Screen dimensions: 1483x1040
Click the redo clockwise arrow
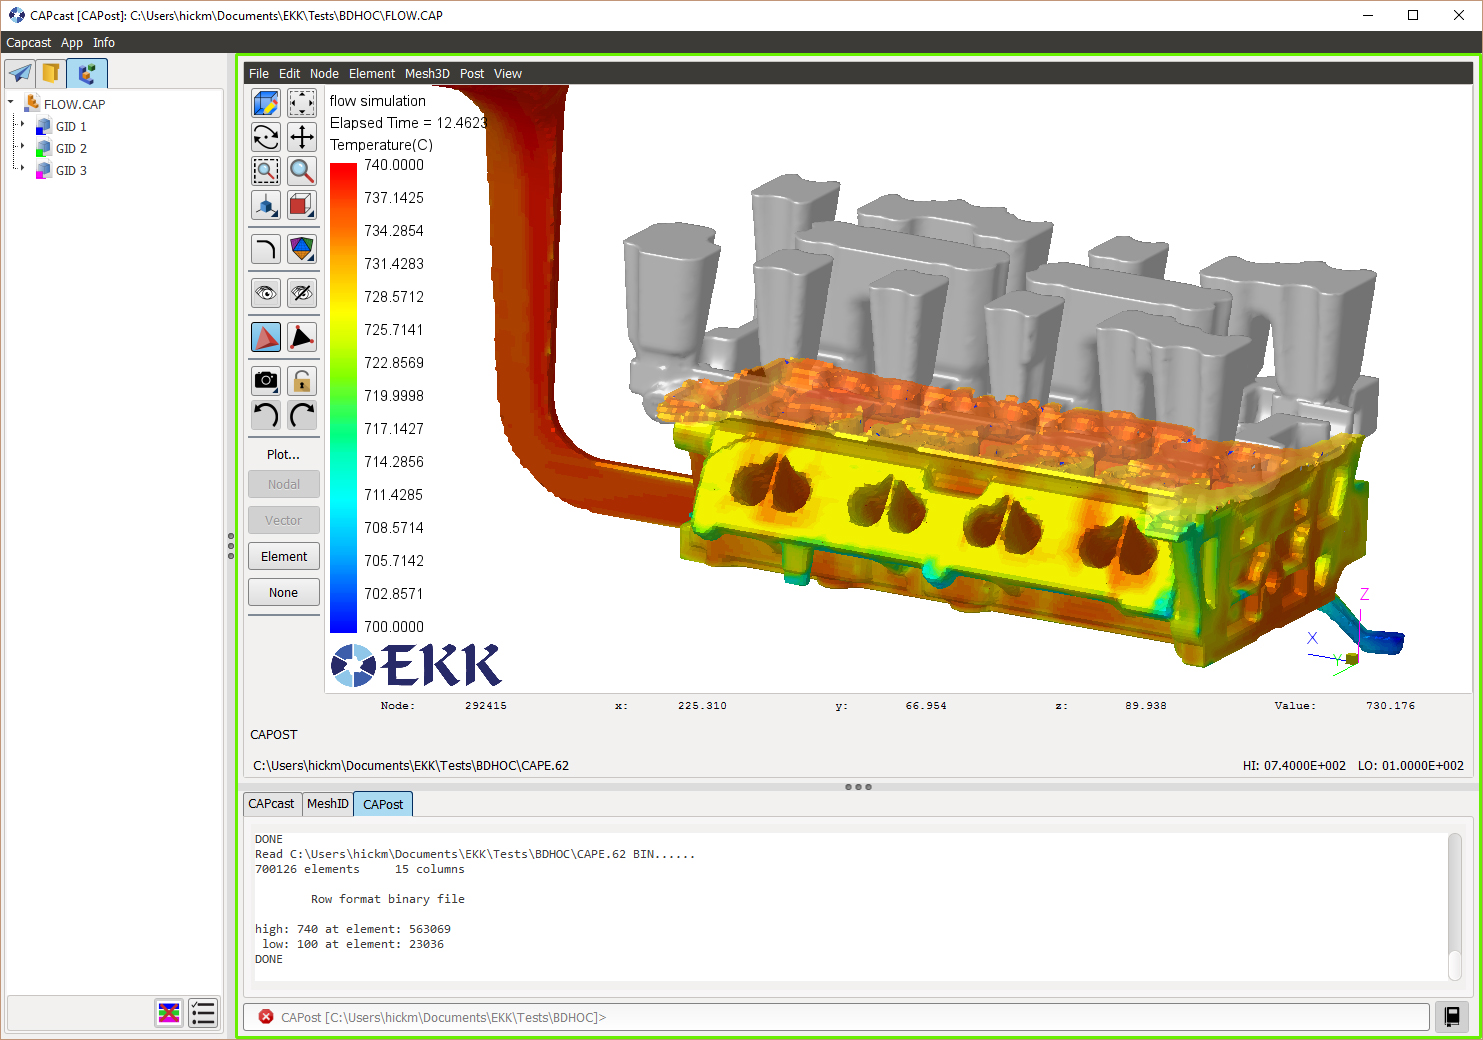302,415
